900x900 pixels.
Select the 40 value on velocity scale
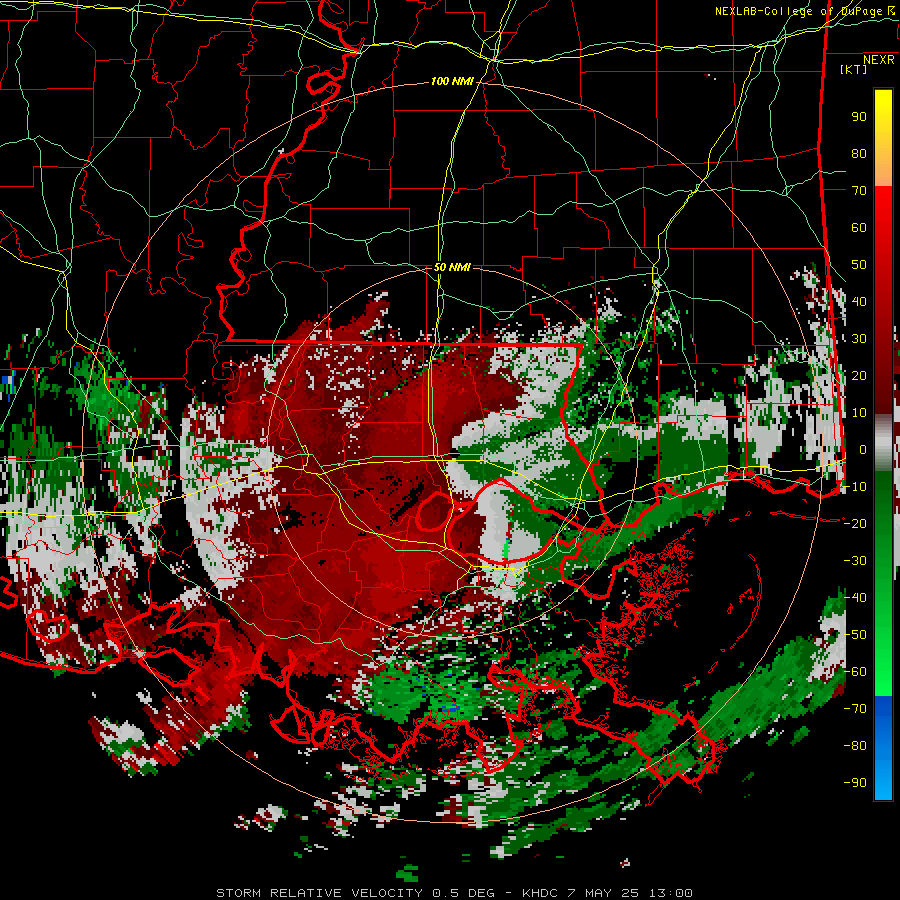(859, 301)
